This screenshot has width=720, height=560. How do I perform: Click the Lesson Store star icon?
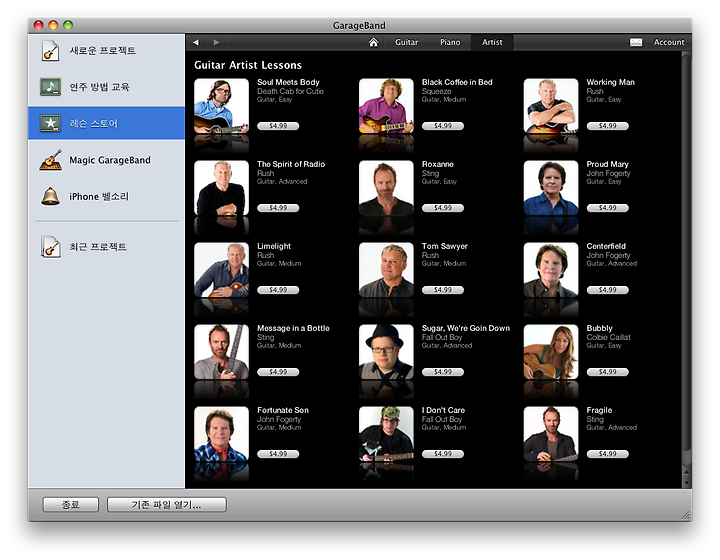(51, 123)
